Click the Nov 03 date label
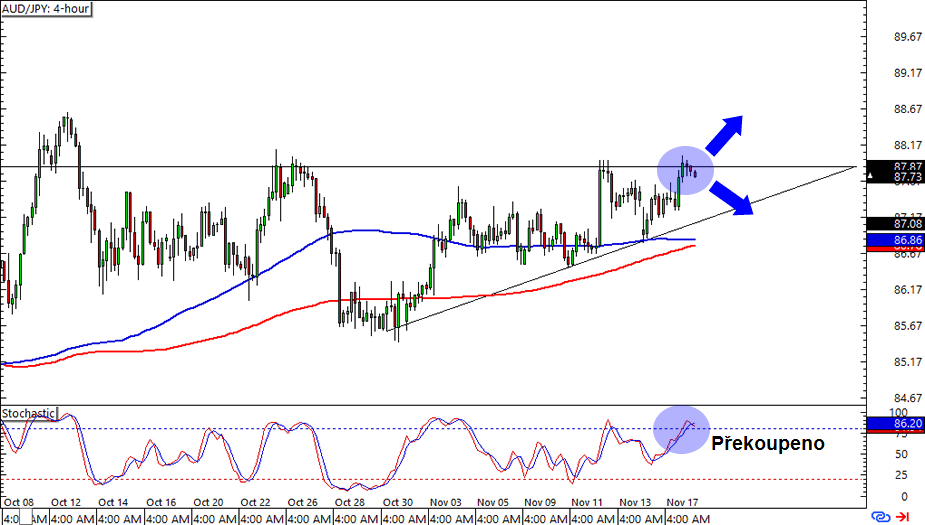Screen dimensions: 925x525 coord(445,503)
